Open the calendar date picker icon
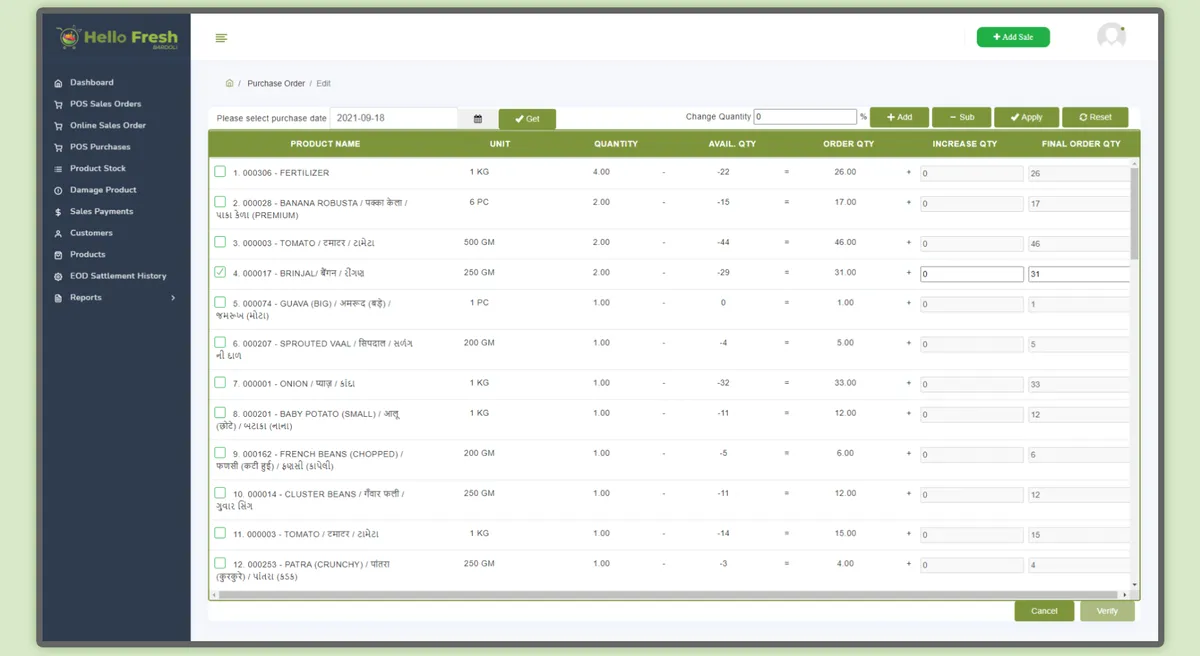The width and height of the screenshot is (1200, 656). [478, 119]
